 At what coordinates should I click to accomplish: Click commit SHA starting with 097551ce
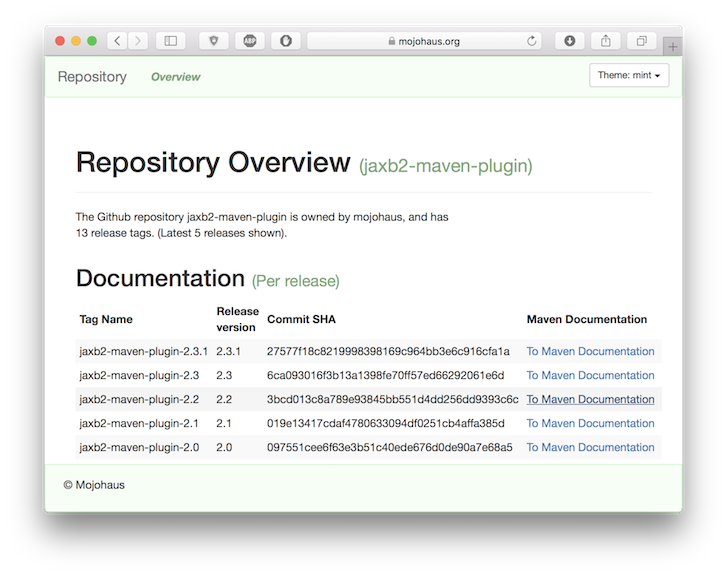(389, 448)
